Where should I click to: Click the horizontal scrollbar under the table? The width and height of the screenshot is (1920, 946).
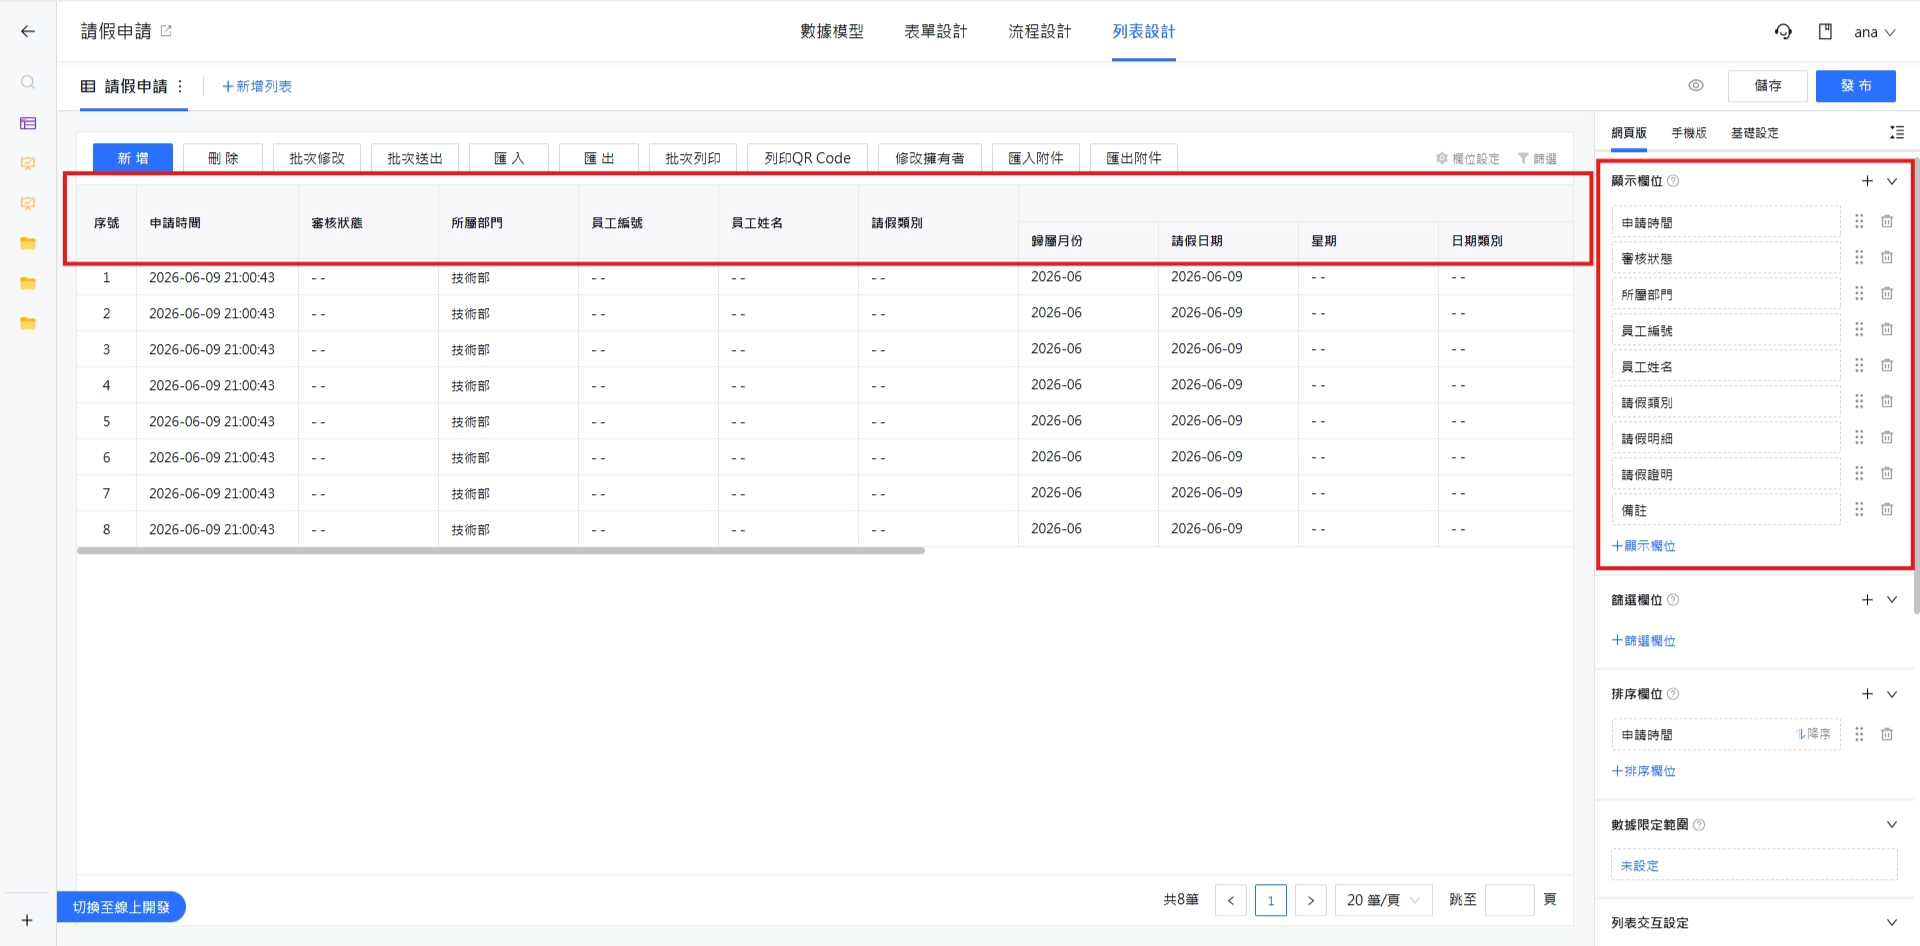coord(501,551)
